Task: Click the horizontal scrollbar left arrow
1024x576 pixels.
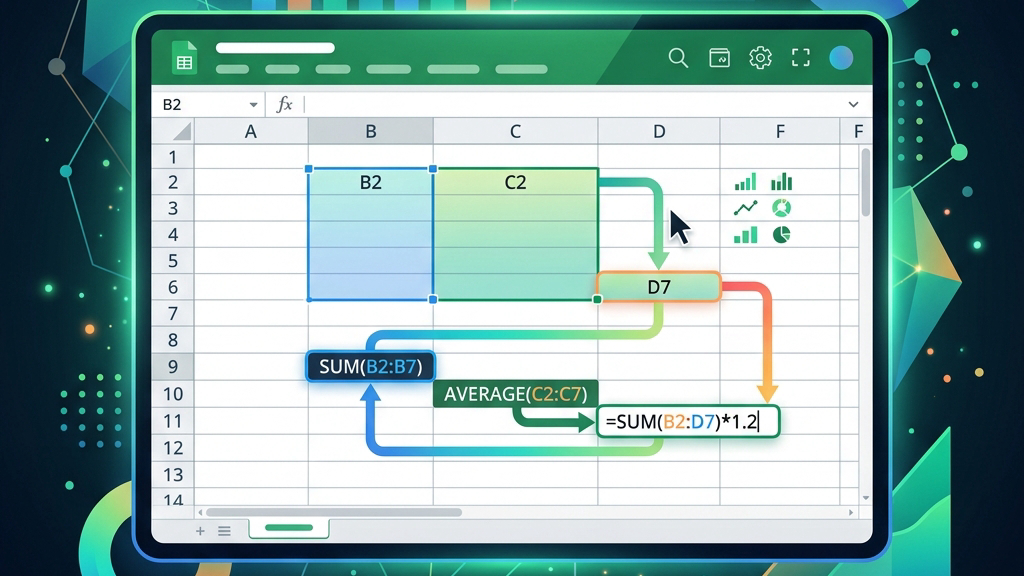Action: coord(200,513)
